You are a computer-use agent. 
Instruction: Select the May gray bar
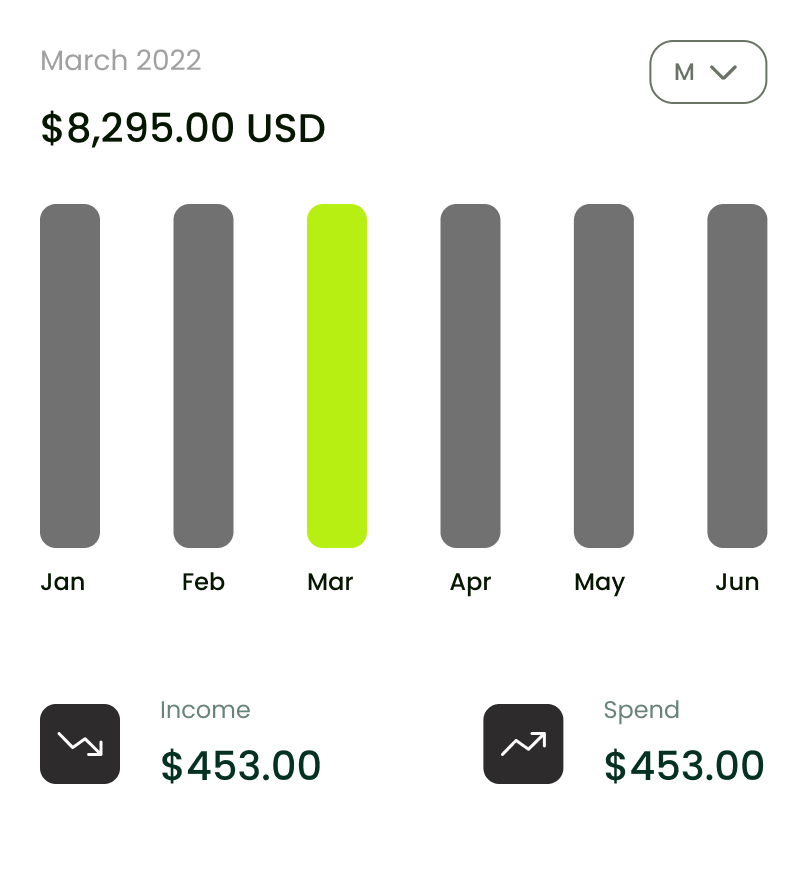click(604, 376)
